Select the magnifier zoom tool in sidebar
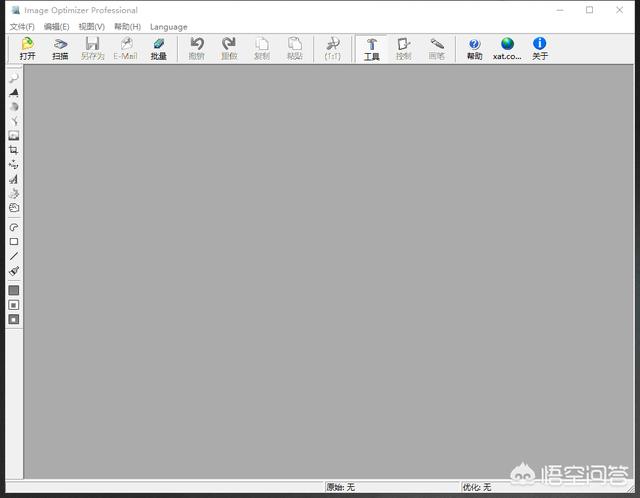This screenshot has height=498, width=640. click(14, 78)
